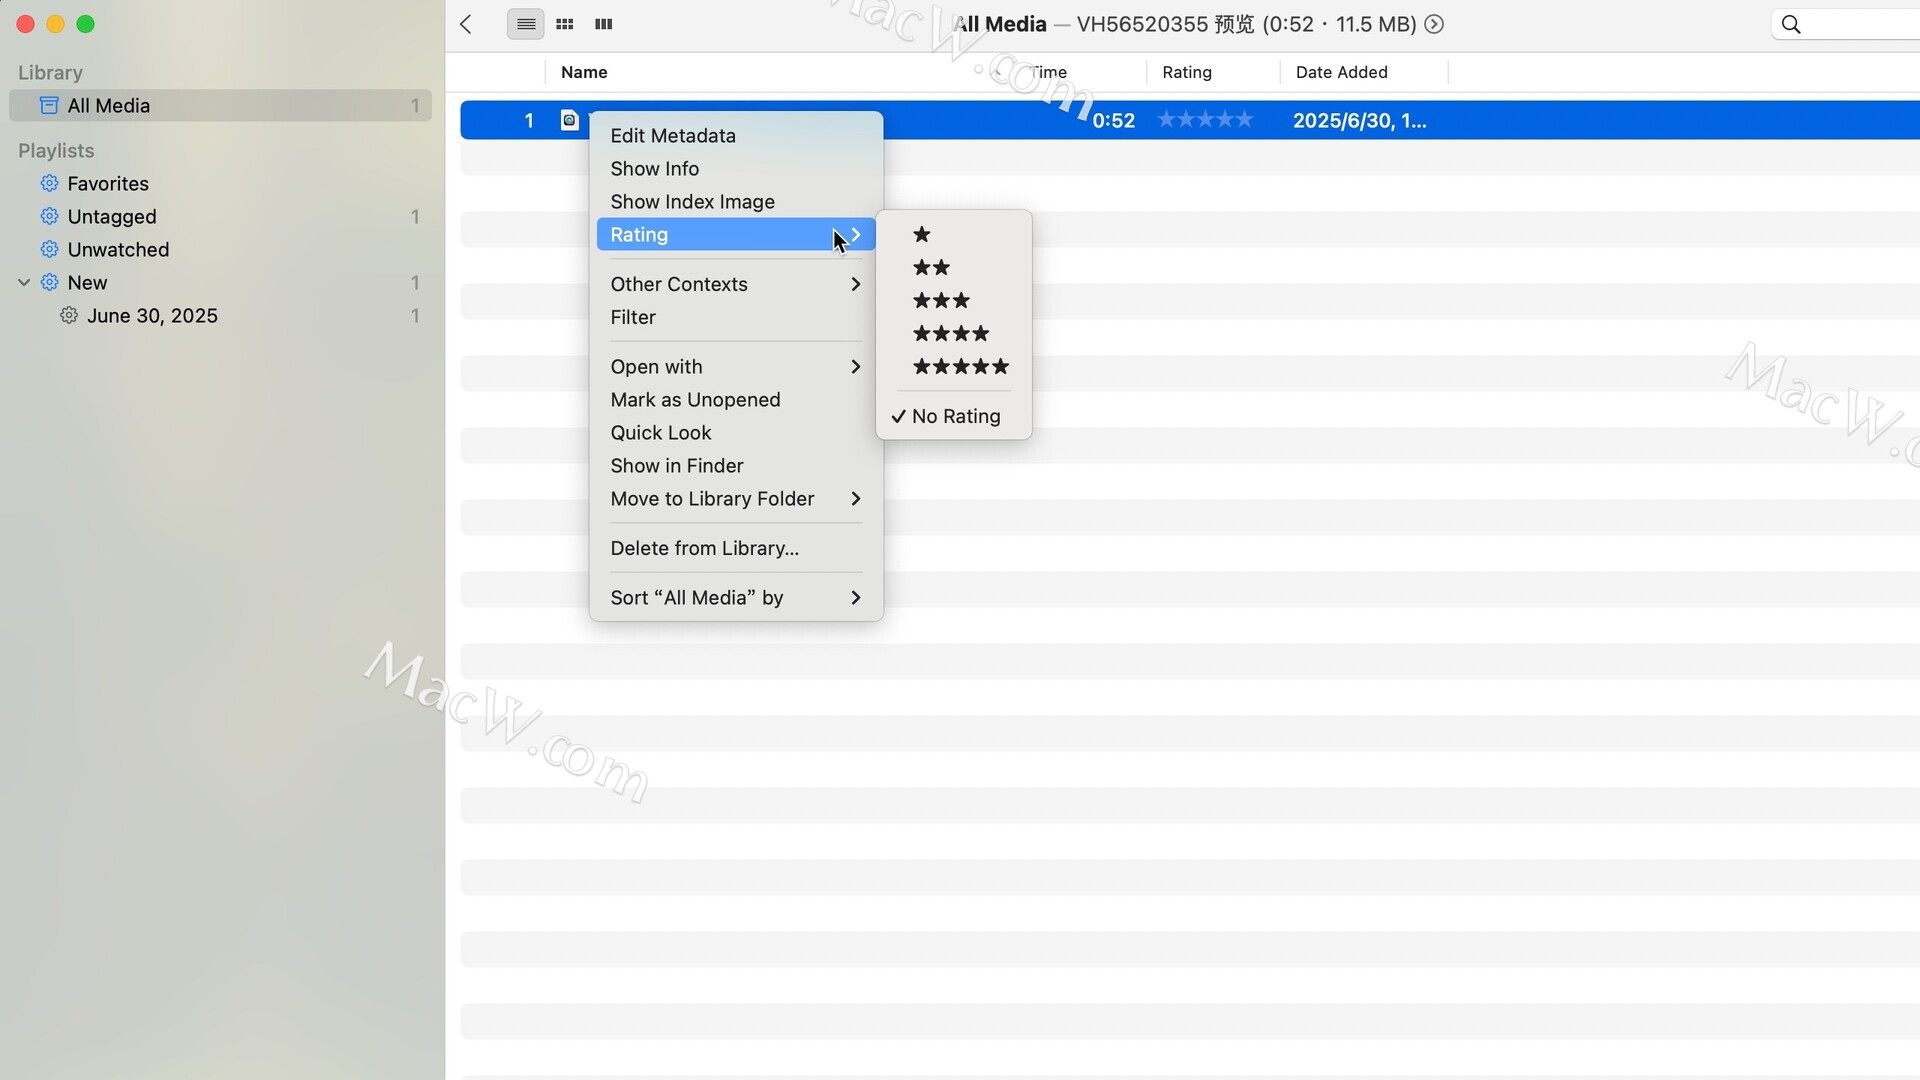The height and width of the screenshot is (1080, 1920).
Task: Open the June 30, 2025 playlist
Action: click(220, 315)
